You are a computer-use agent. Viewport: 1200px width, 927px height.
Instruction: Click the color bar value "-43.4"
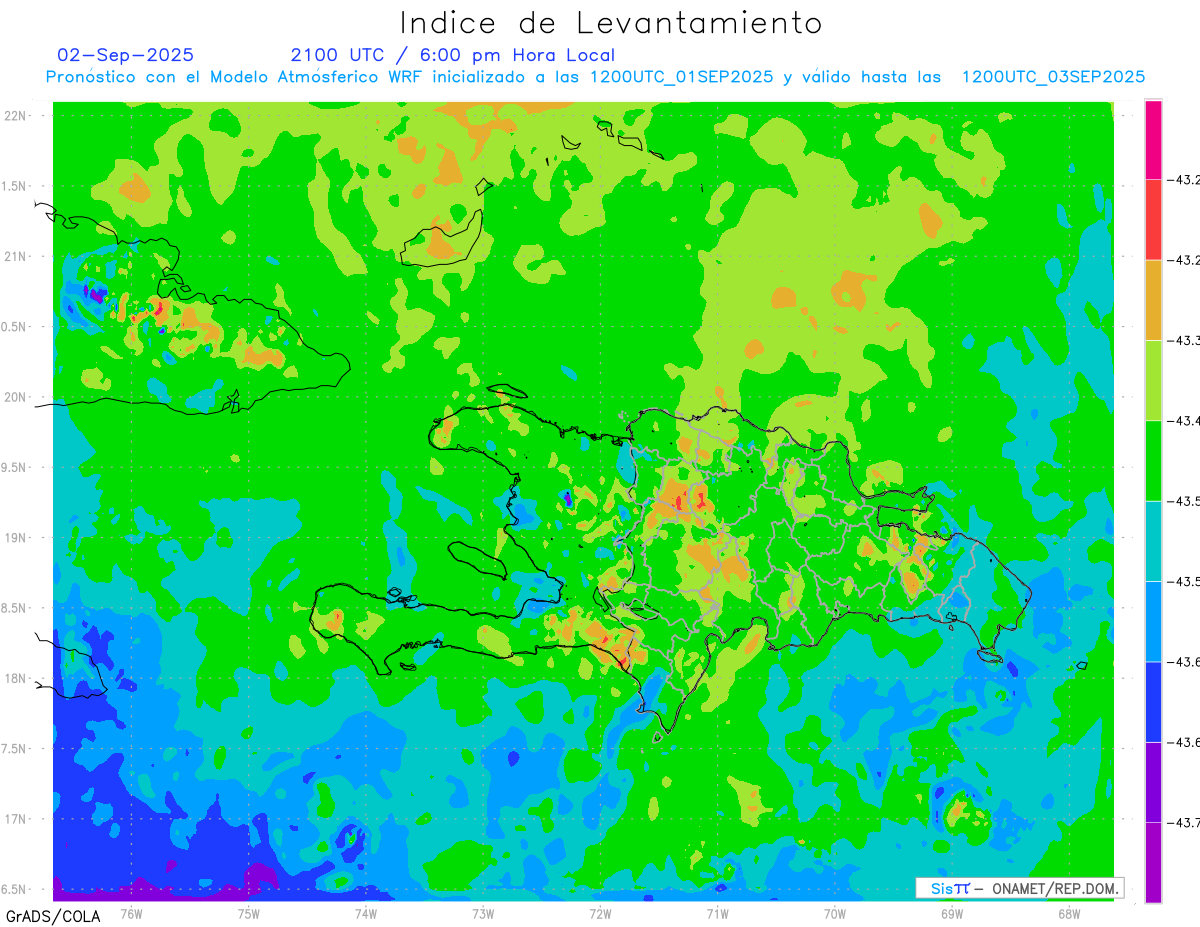pos(1185,421)
